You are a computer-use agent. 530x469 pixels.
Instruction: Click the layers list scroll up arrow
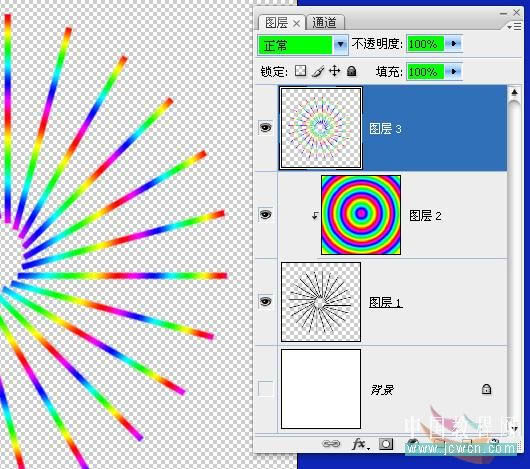pos(514,92)
